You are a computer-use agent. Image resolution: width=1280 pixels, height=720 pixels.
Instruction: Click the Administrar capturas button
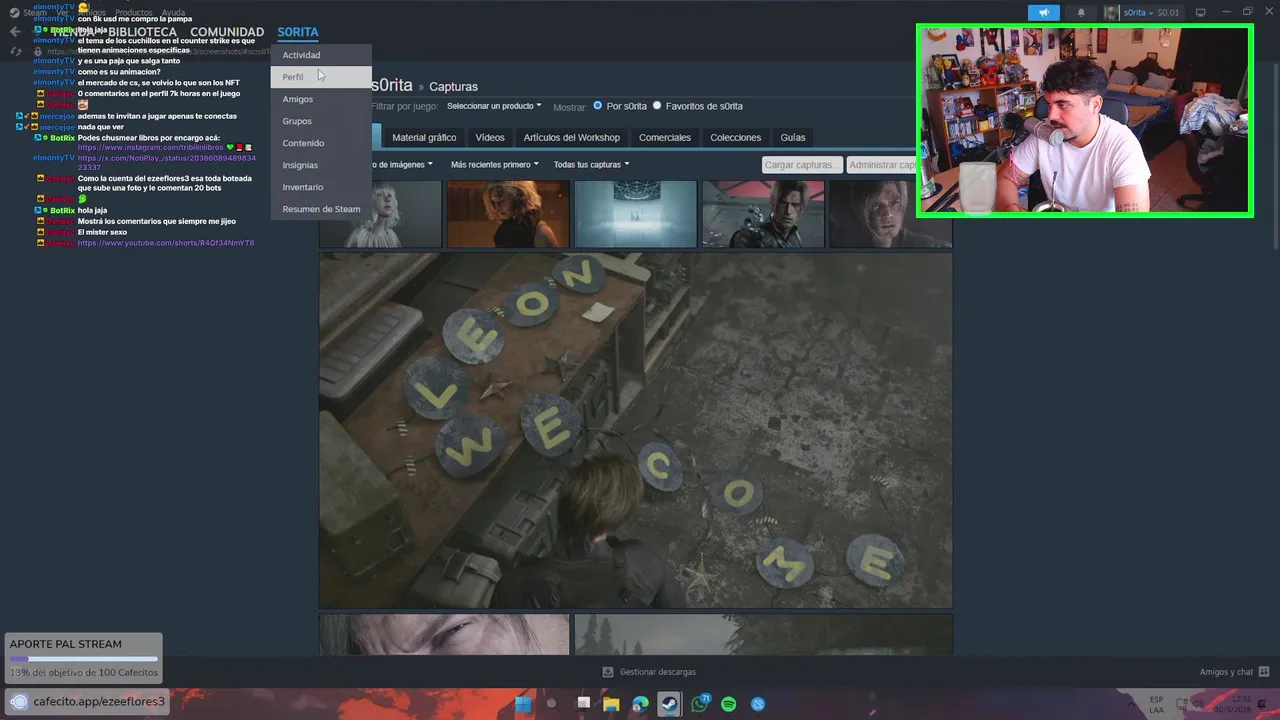click(x=881, y=165)
